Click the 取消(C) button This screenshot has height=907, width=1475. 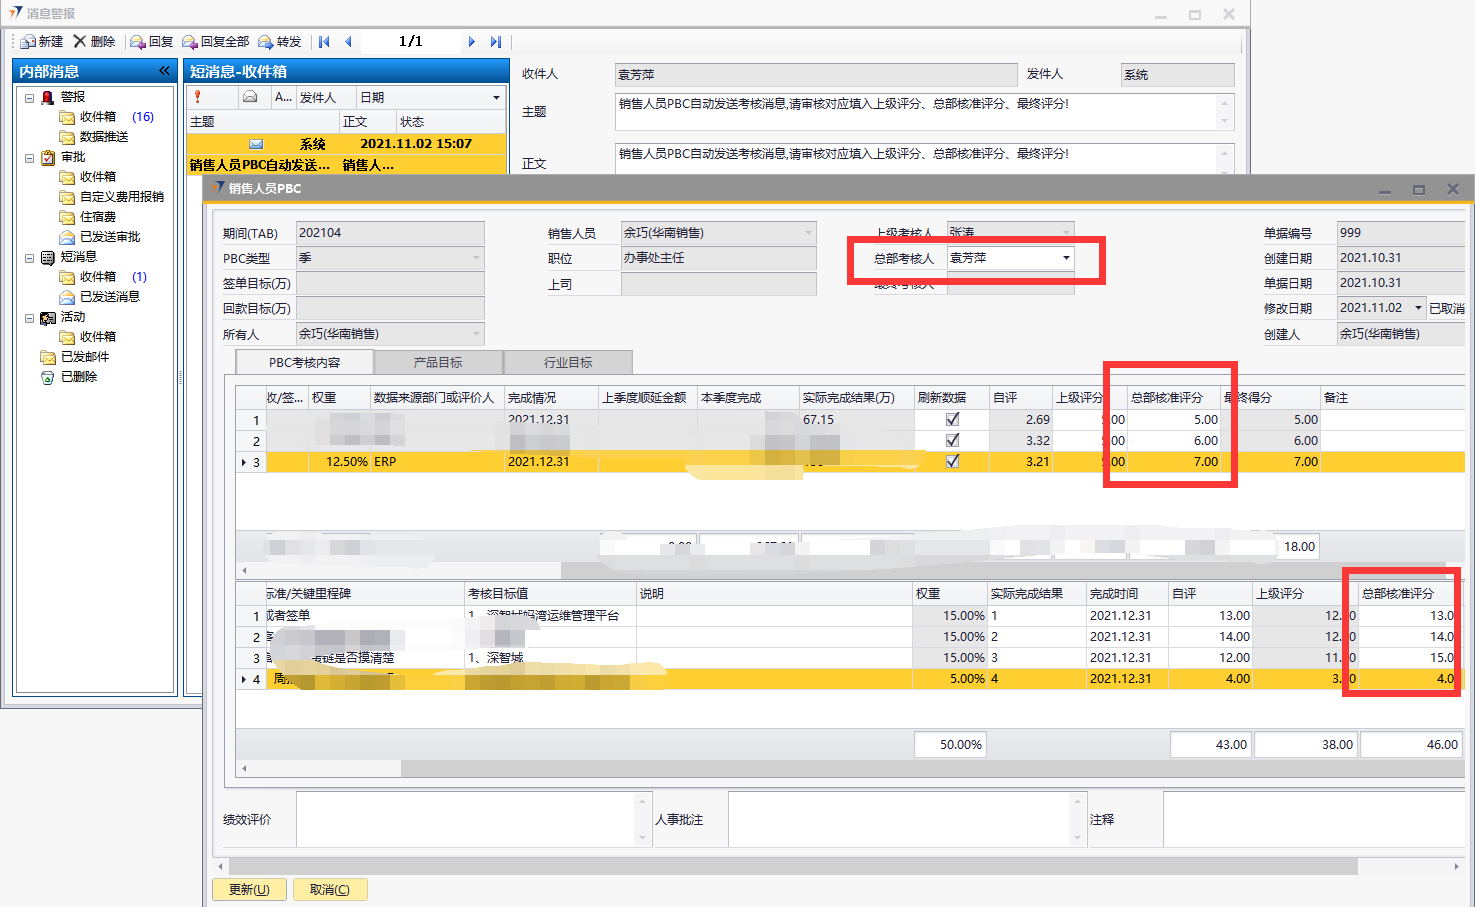pos(330,889)
